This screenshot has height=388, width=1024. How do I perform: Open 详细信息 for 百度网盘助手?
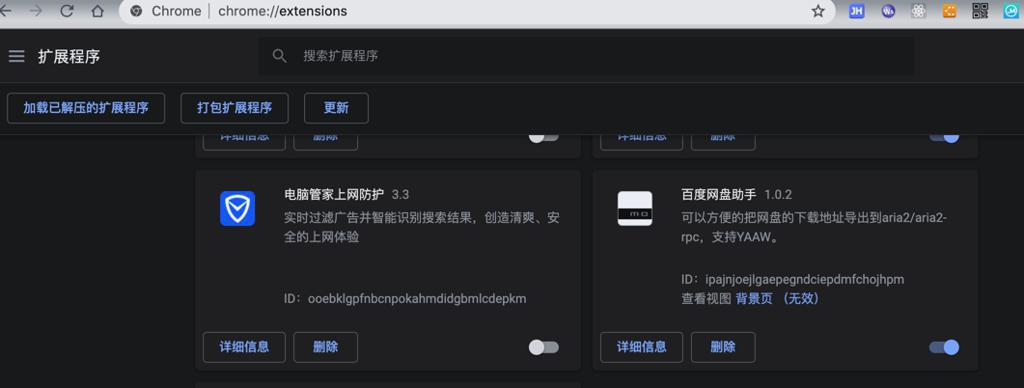(x=641, y=347)
